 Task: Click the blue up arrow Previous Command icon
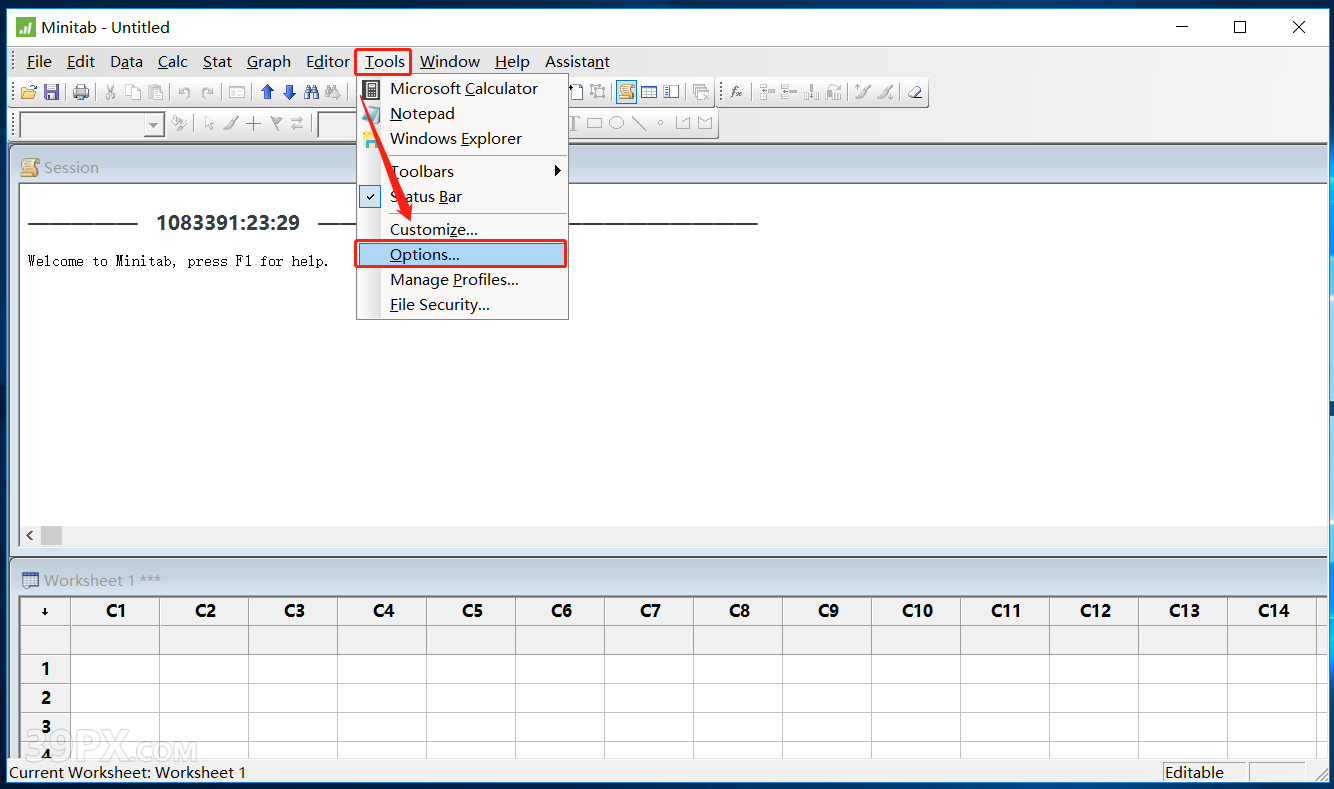click(x=267, y=92)
